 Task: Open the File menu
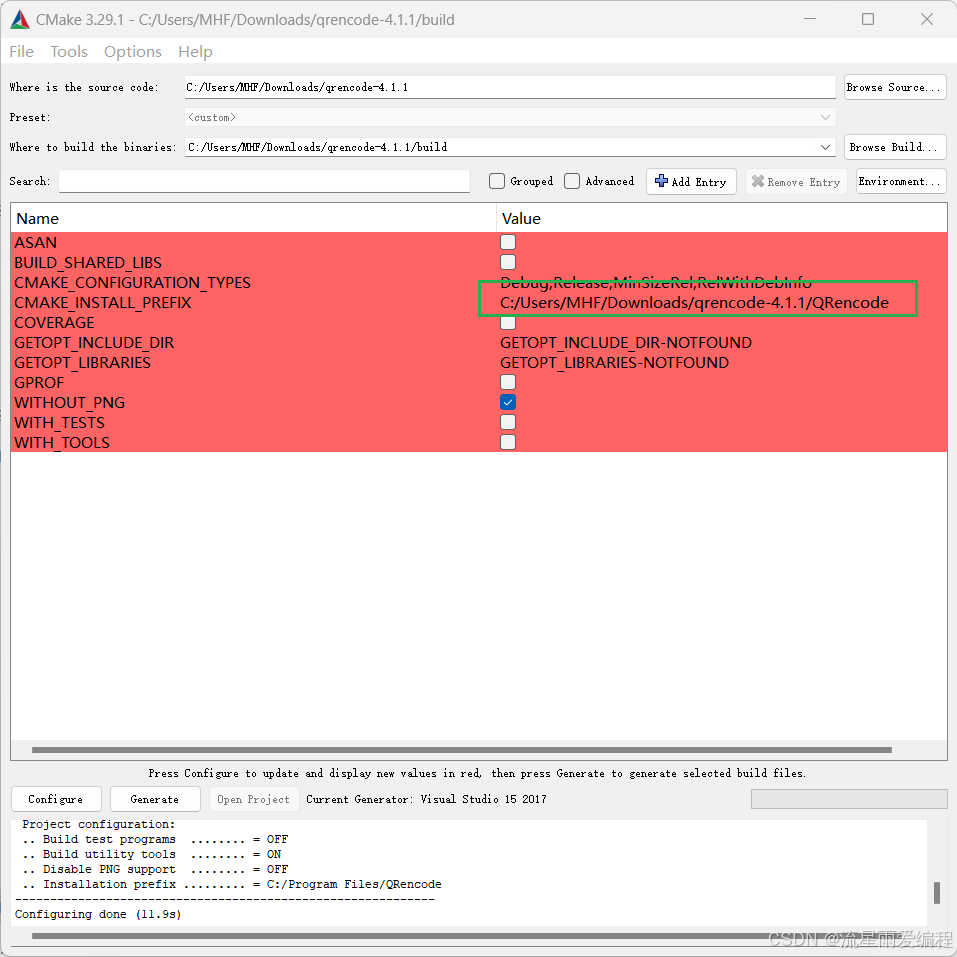21,52
